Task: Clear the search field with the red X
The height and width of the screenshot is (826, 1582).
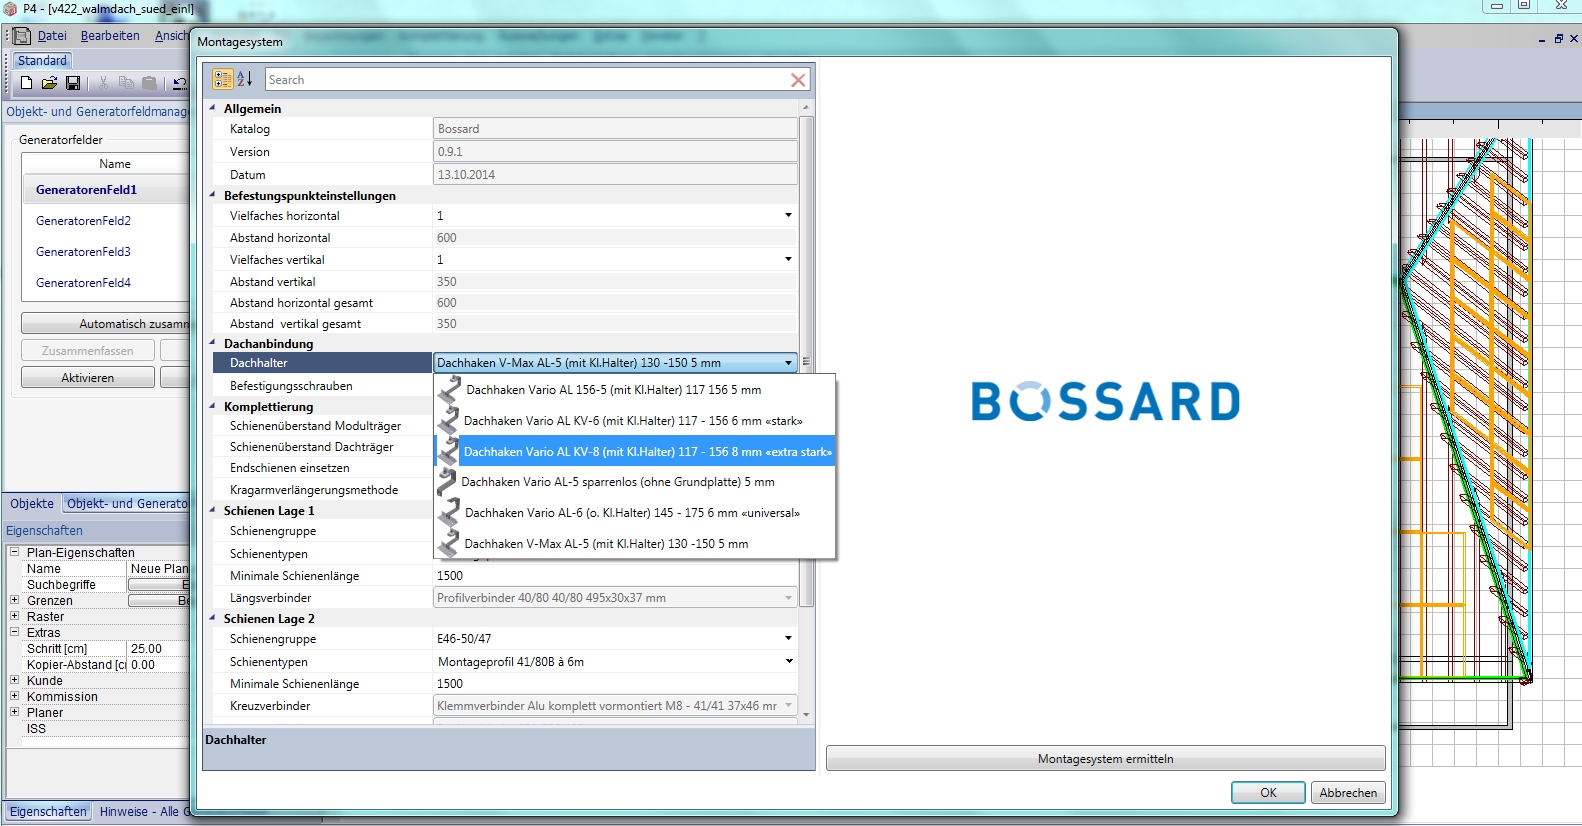Action: pyautogui.click(x=798, y=80)
